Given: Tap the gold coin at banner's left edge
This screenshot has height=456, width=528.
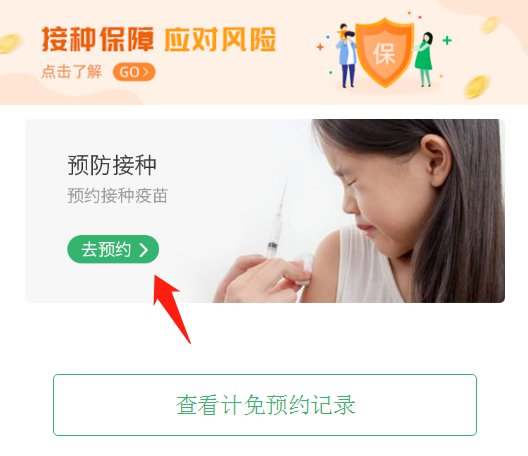Looking at the screenshot, I should click(10, 44).
